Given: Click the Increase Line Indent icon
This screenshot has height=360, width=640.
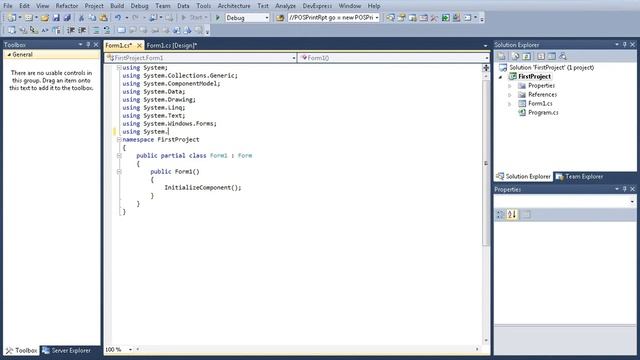Looking at the screenshot, I should click(x=82, y=30).
